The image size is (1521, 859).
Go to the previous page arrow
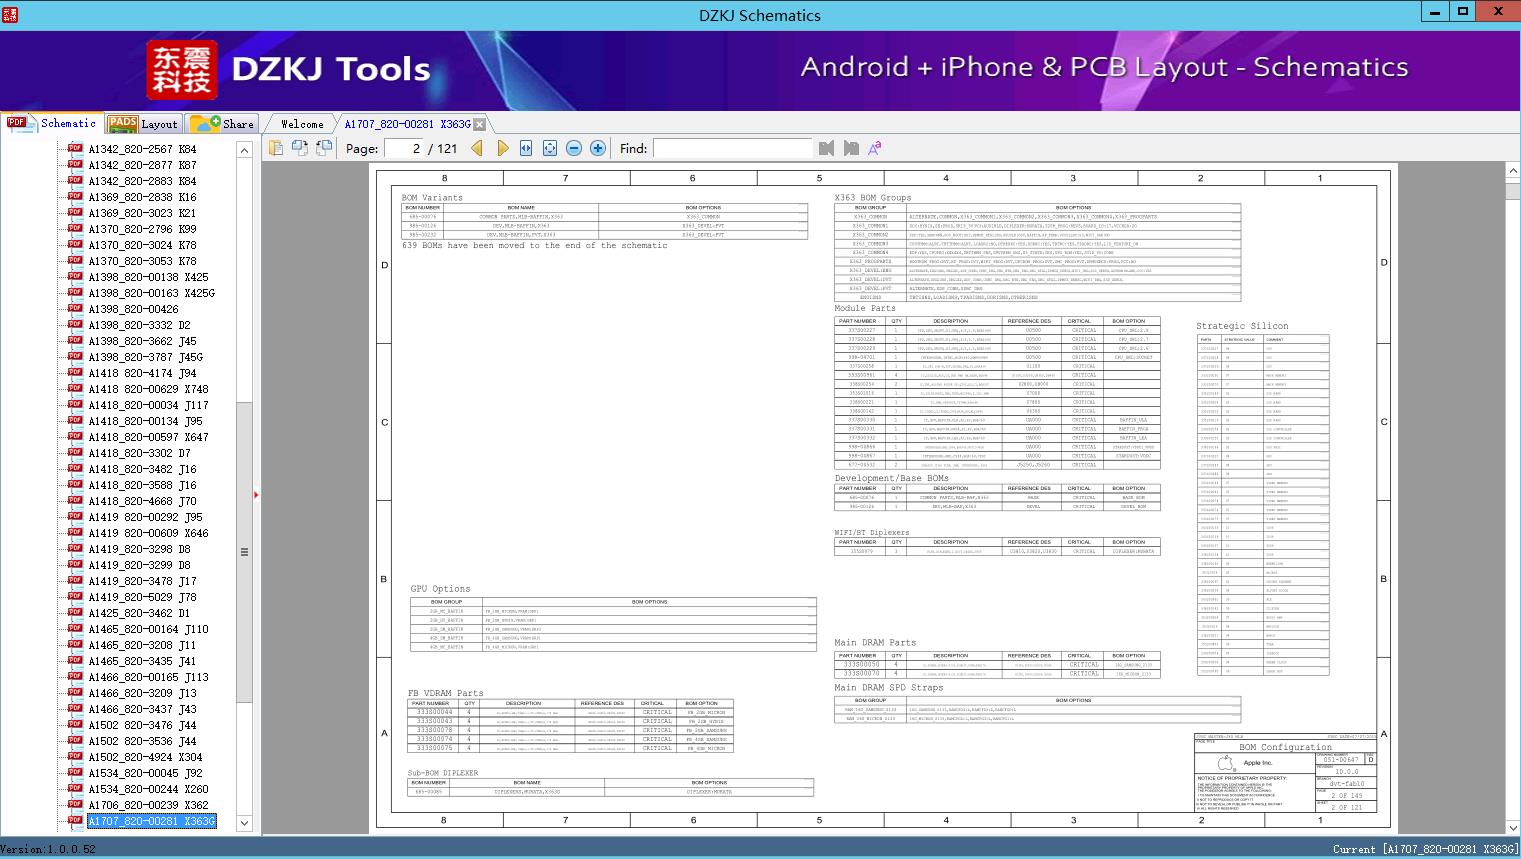(x=477, y=148)
